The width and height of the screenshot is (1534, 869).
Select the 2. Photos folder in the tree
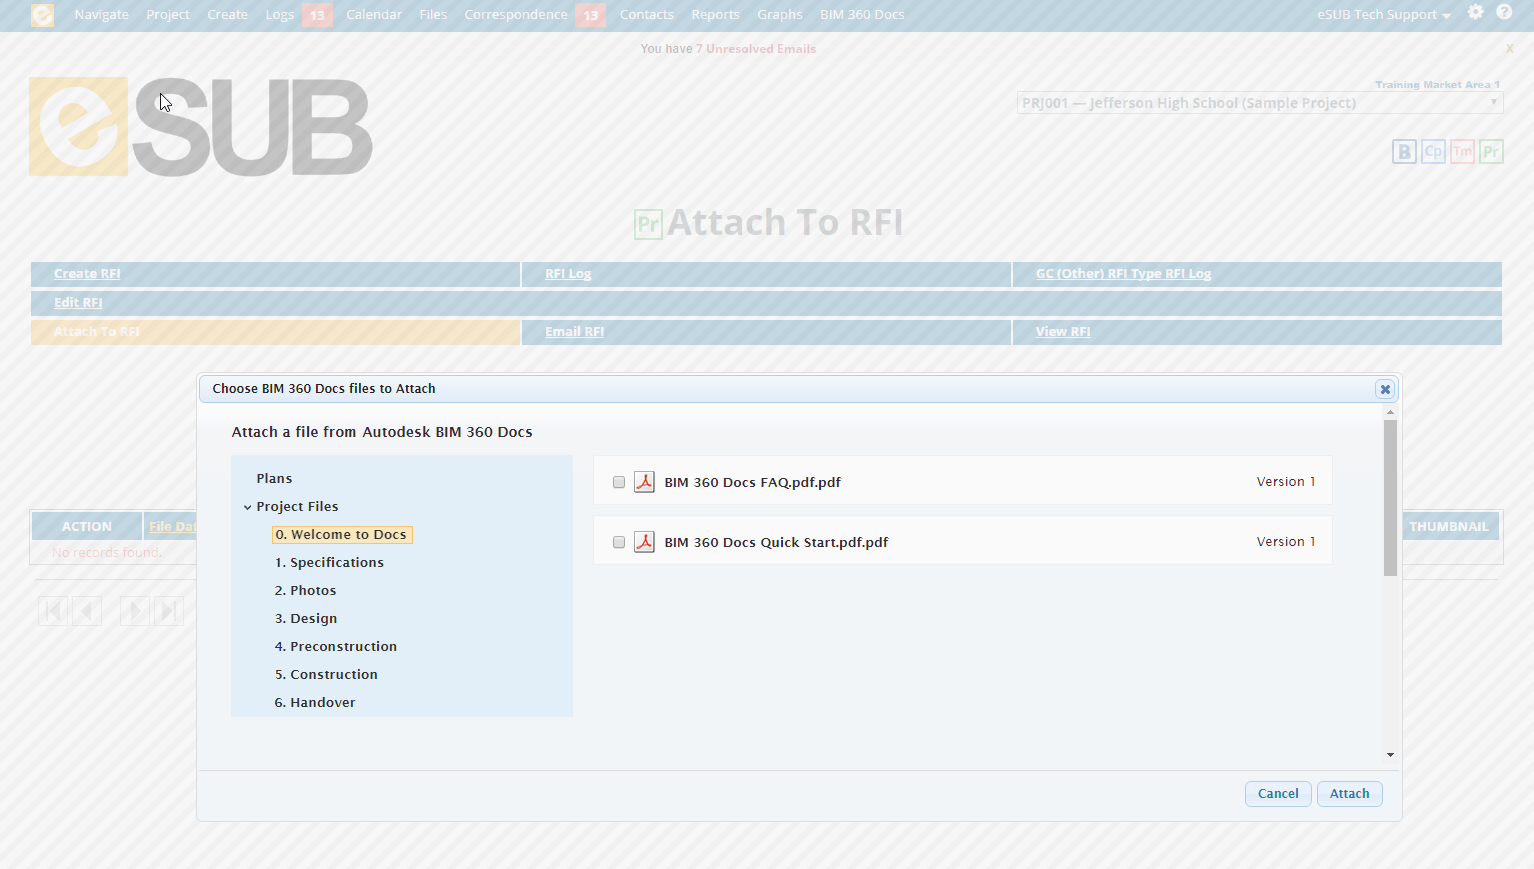tap(305, 590)
